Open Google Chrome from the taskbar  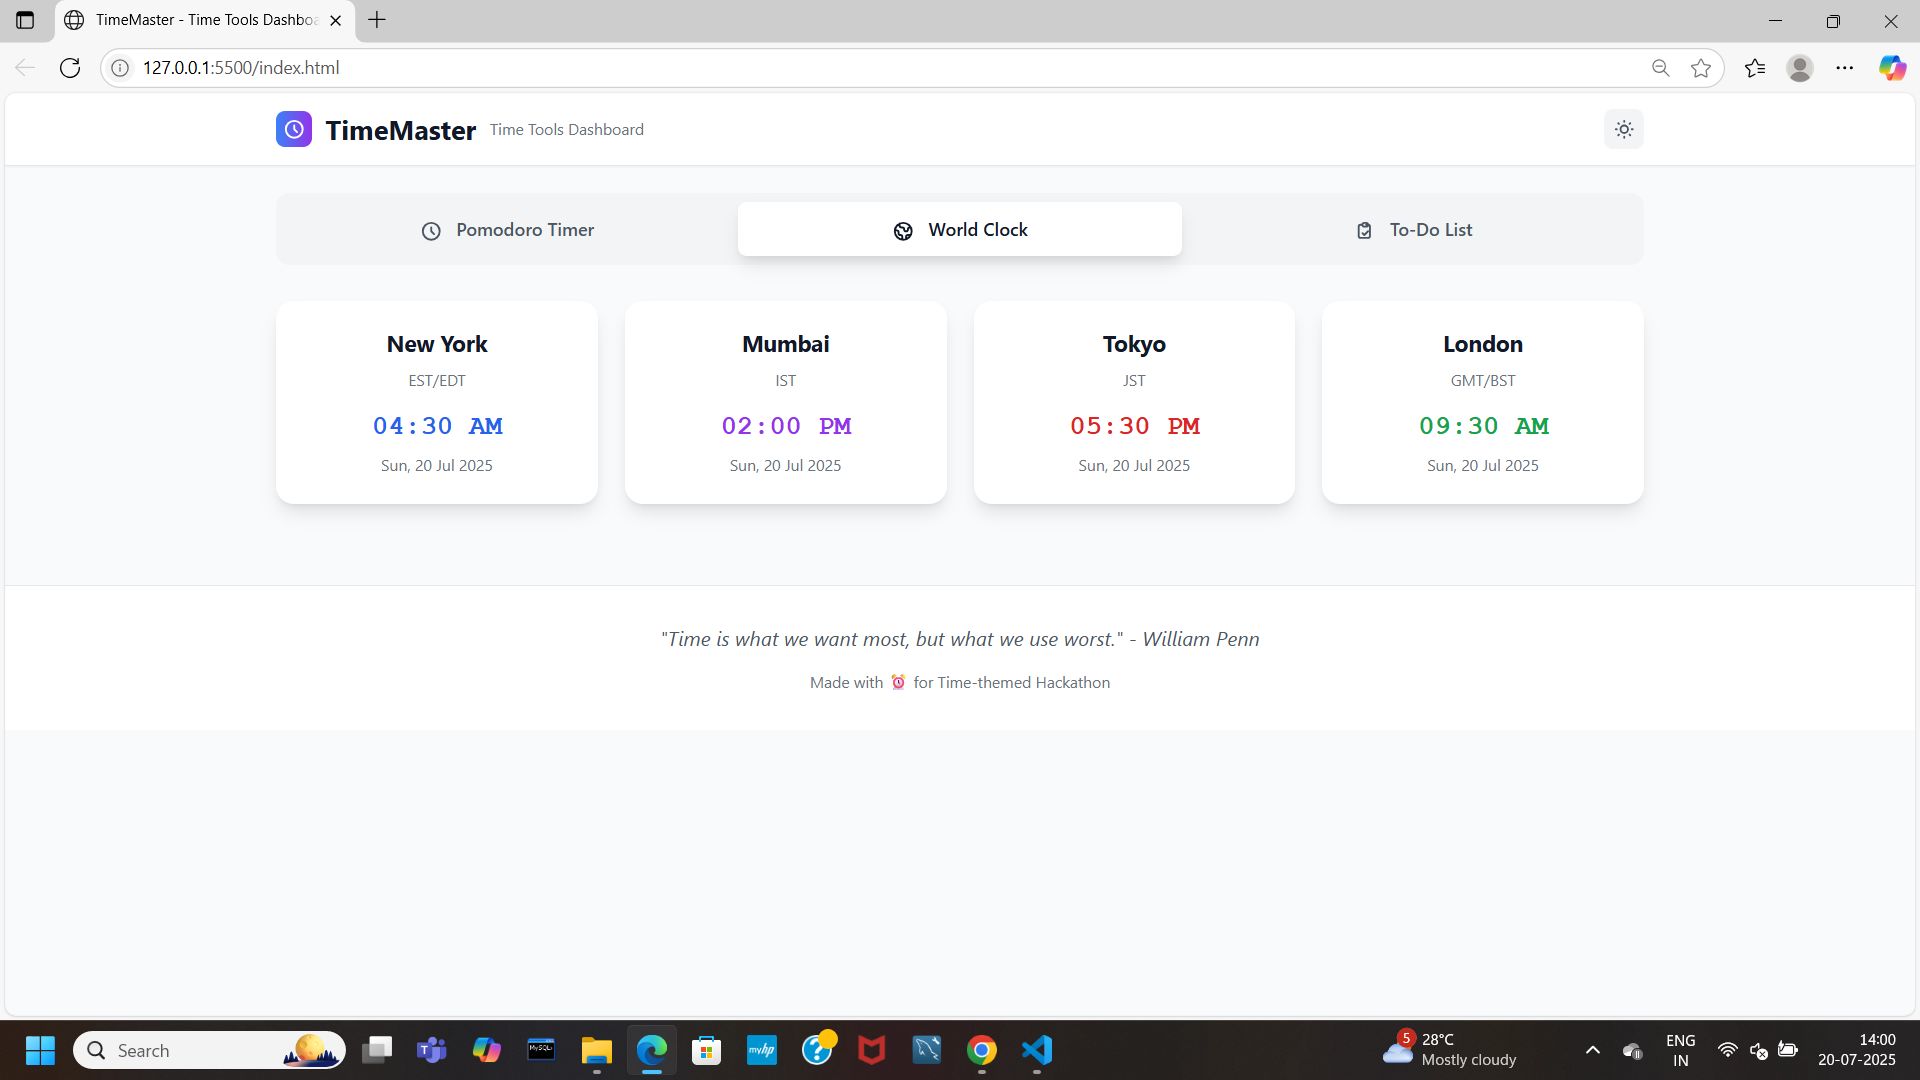982,1050
